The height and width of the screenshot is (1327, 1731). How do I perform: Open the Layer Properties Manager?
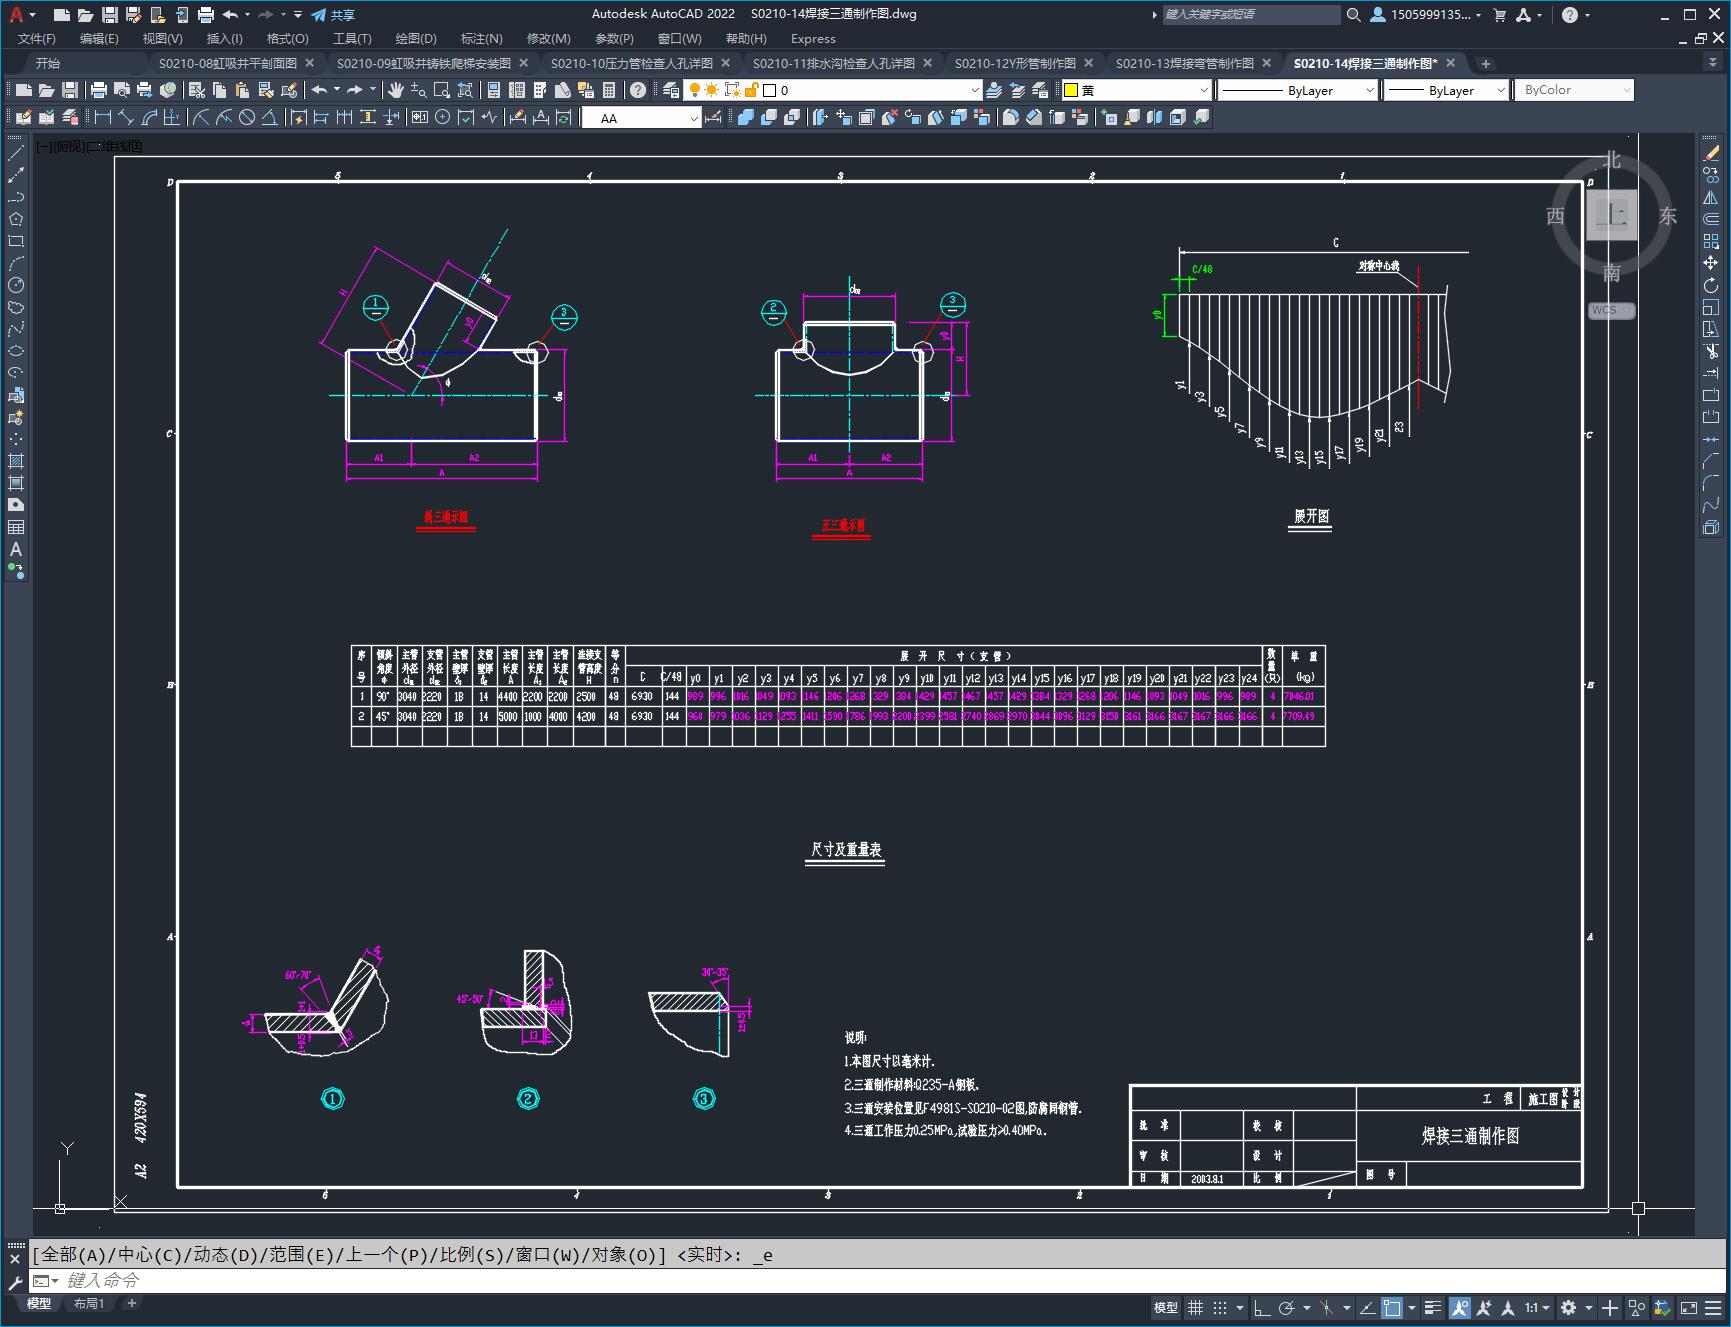pos(670,90)
